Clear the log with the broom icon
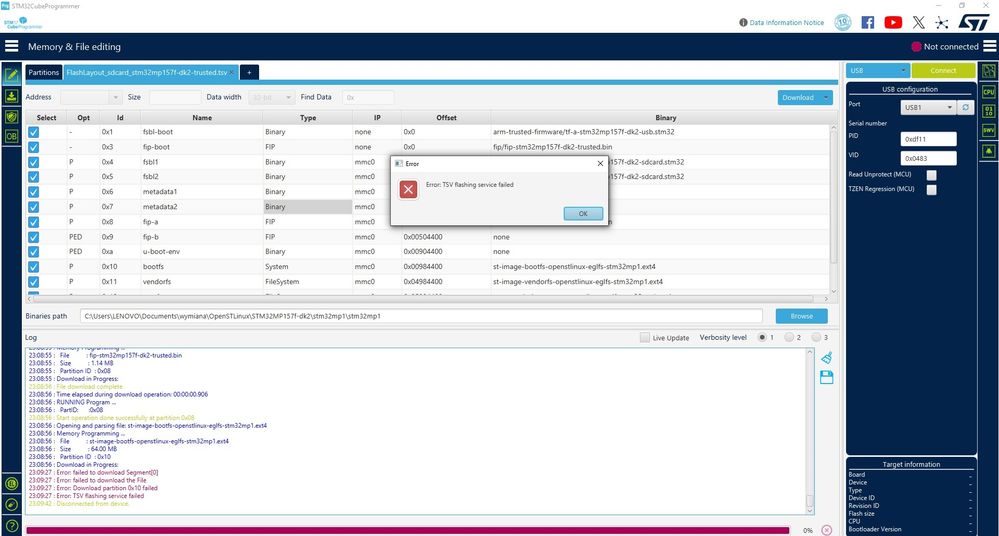Viewport: 999px width, 536px height. [826, 358]
